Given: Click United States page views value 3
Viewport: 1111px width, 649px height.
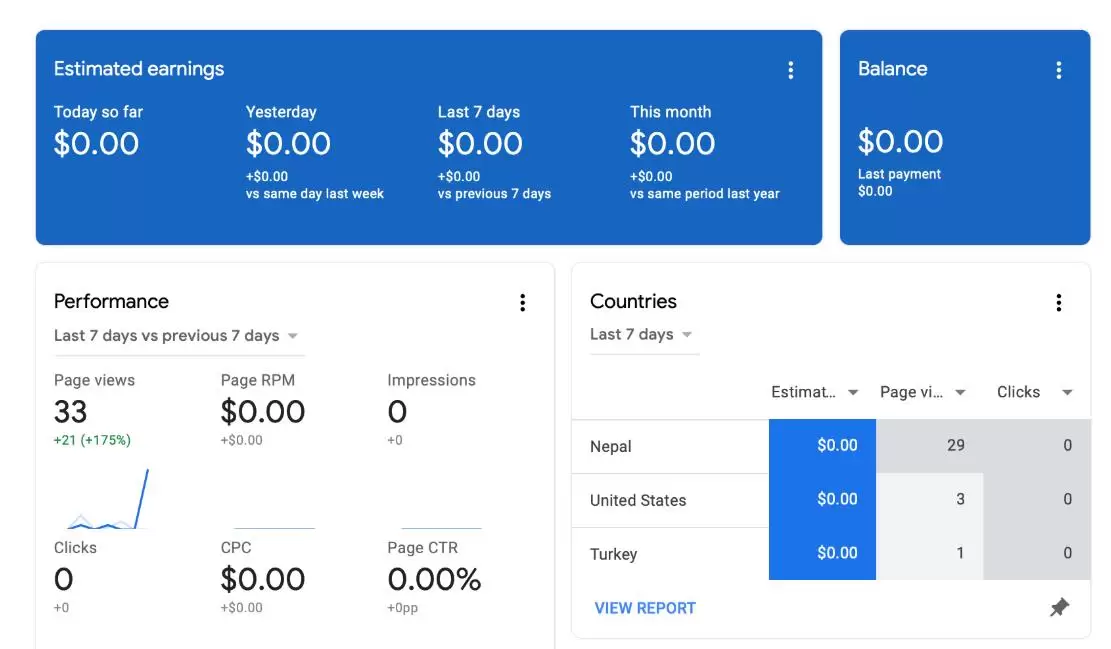Looking at the screenshot, I should 960,499.
